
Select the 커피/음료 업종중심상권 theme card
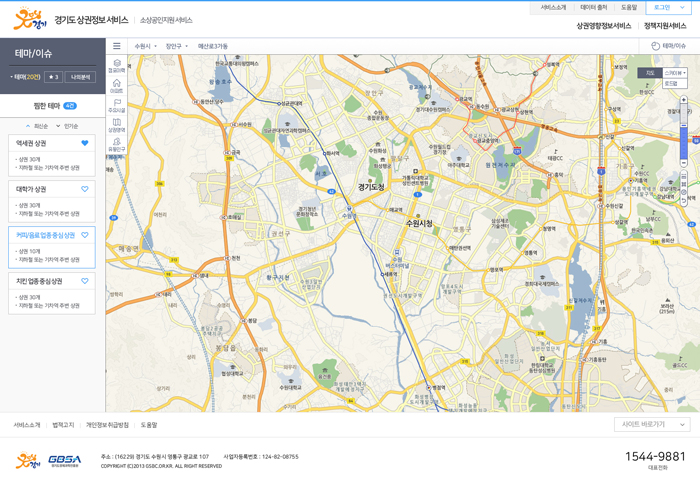[x=46, y=236]
